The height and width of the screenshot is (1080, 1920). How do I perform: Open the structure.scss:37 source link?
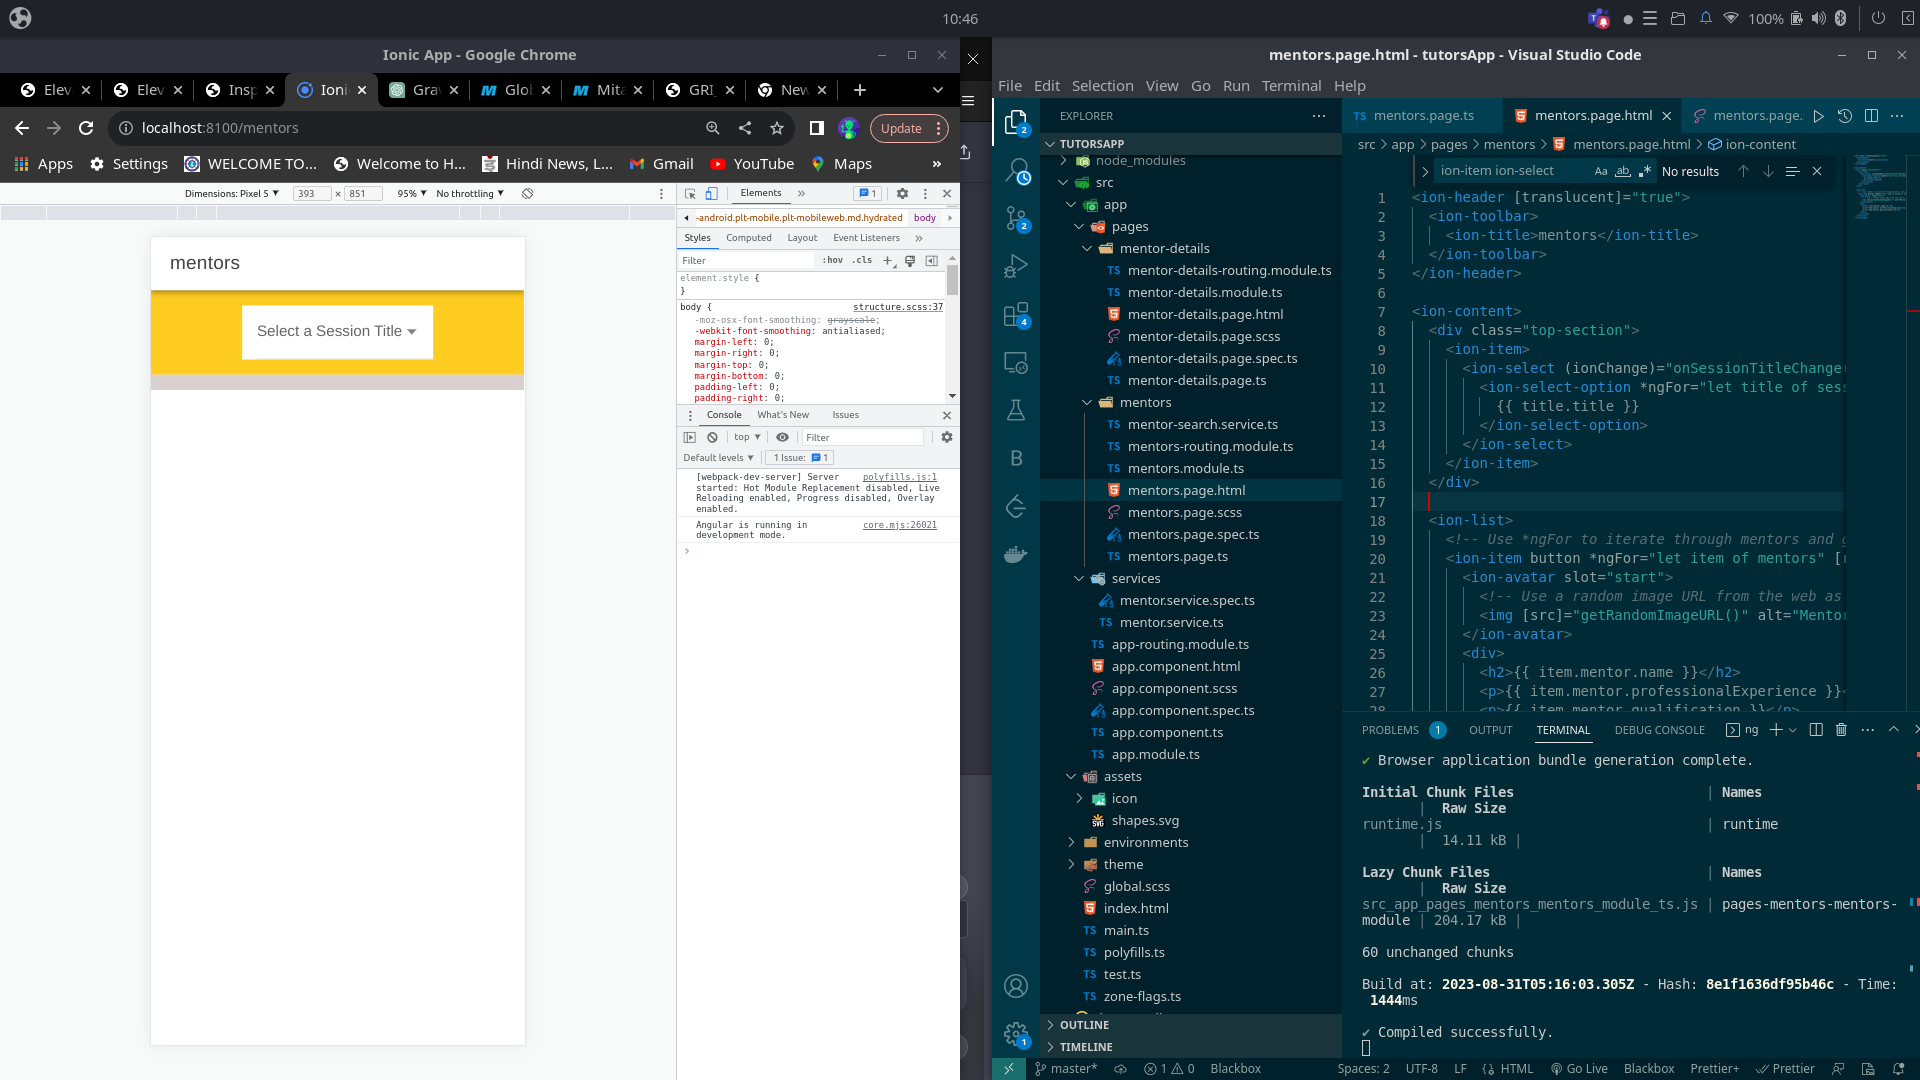pos(897,307)
